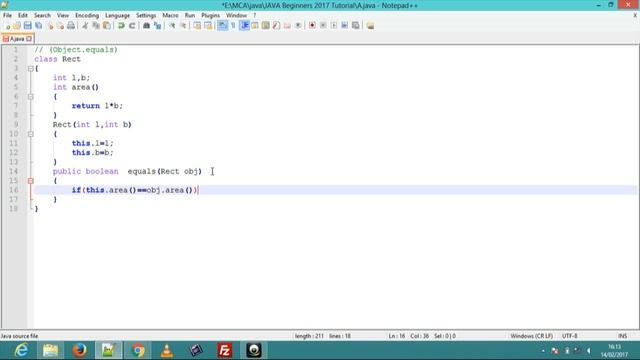Click the Save All toolbar icon

38,26
